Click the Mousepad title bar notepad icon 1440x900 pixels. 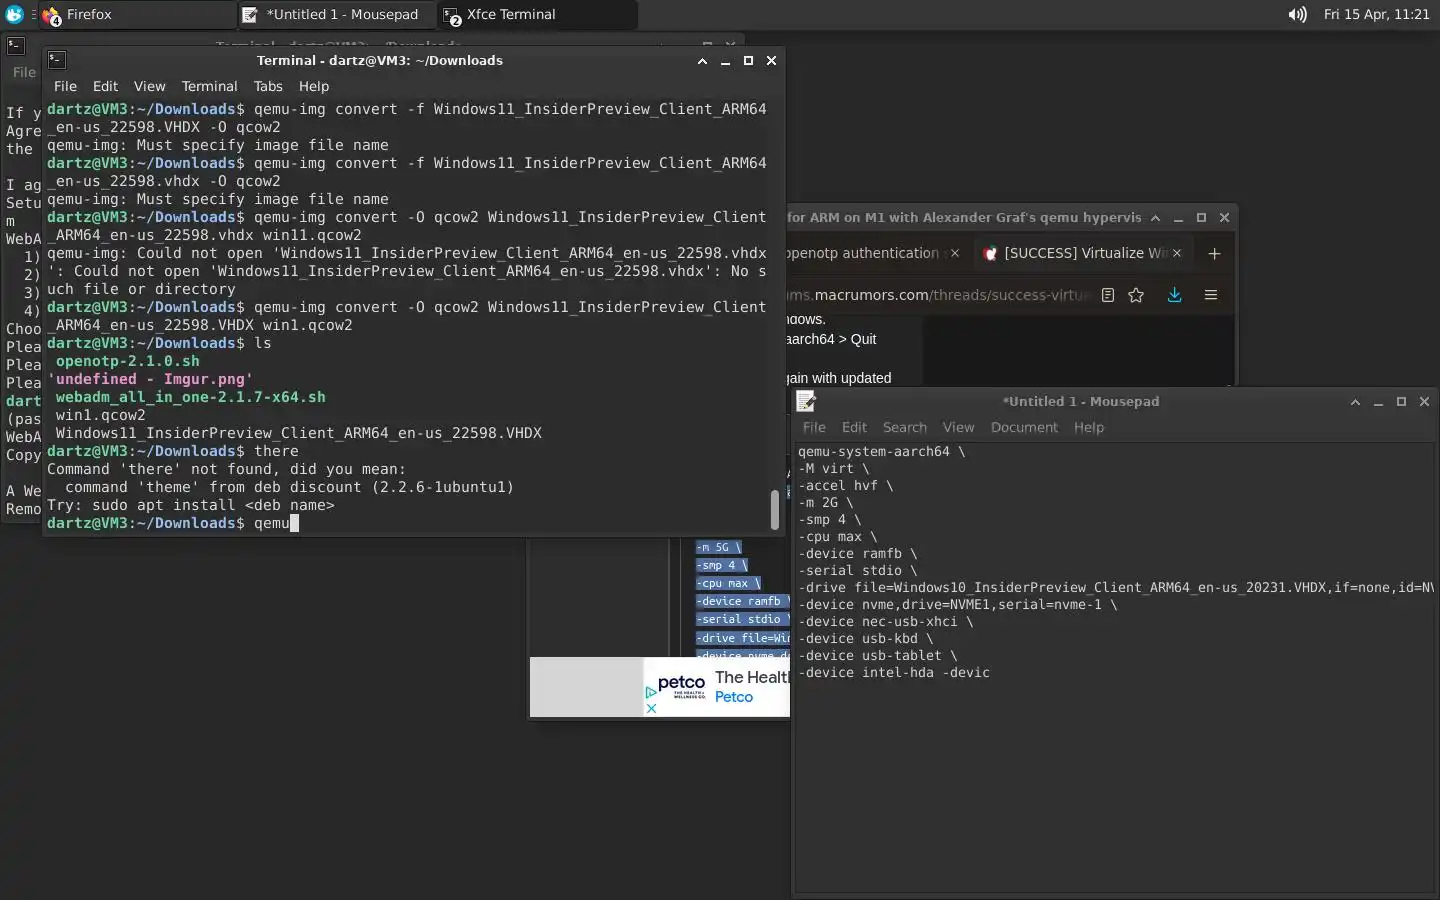806,401
